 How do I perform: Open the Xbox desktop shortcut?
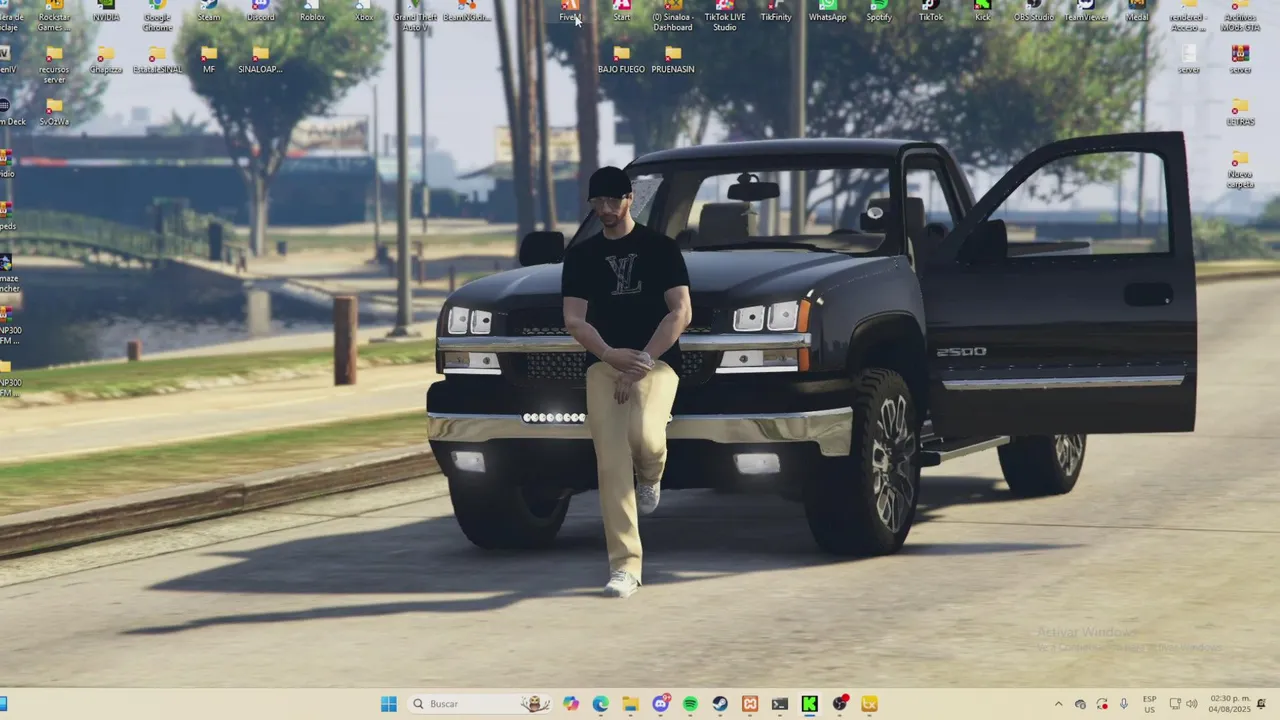364,12
